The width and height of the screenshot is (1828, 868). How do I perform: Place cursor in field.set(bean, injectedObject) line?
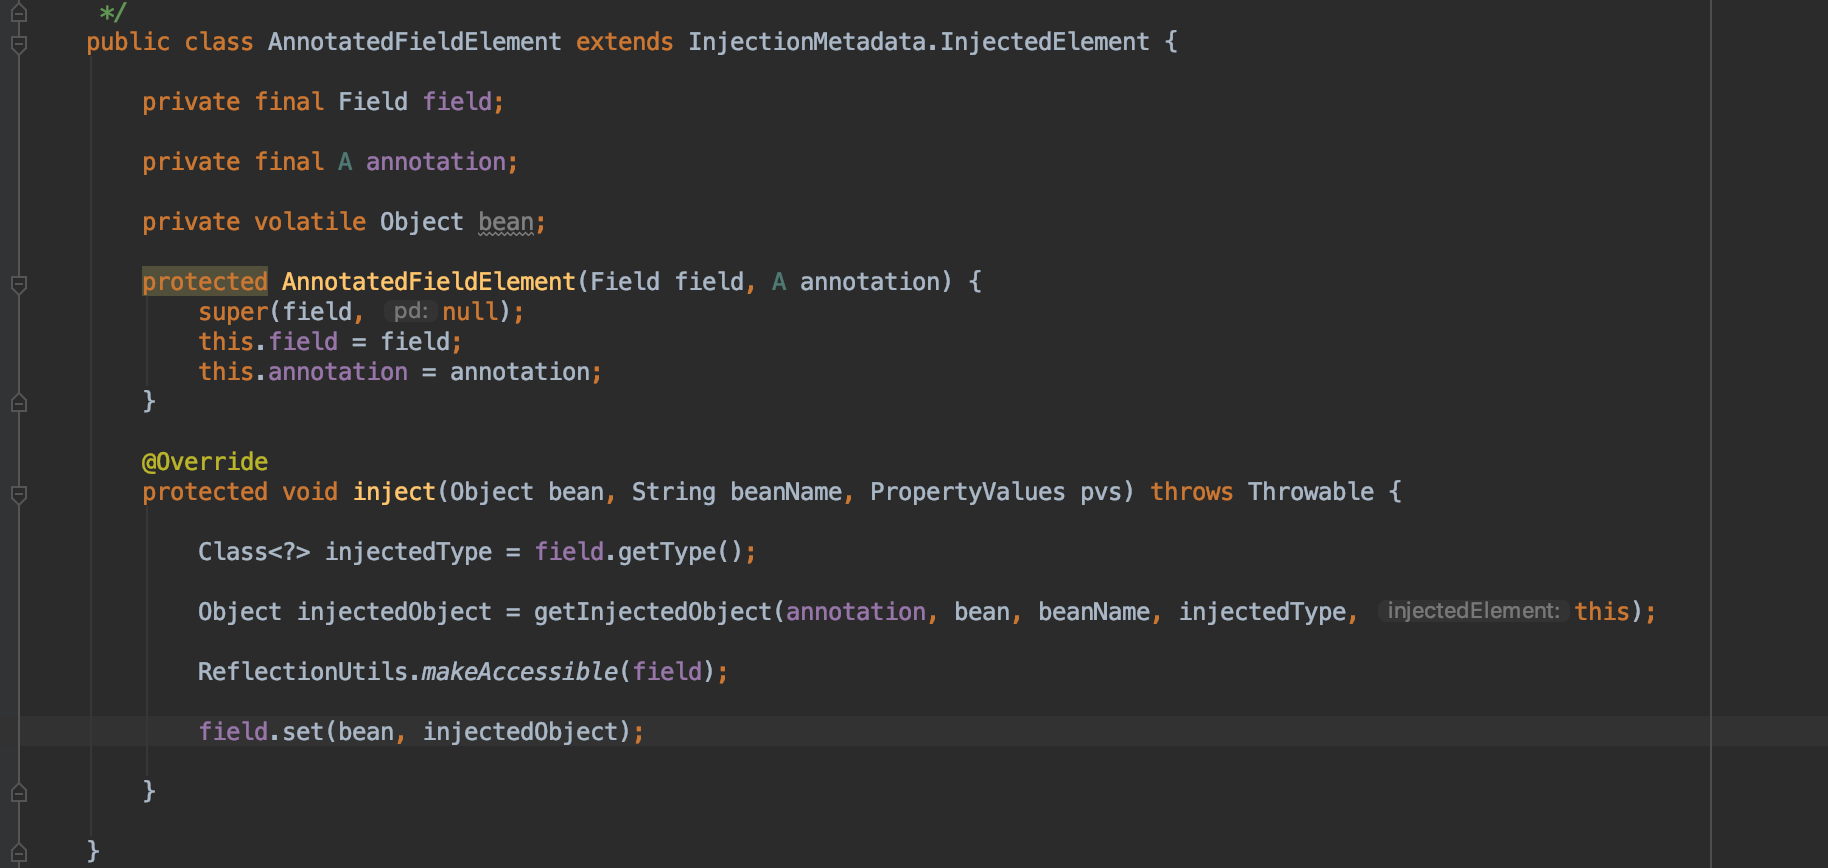421,732
